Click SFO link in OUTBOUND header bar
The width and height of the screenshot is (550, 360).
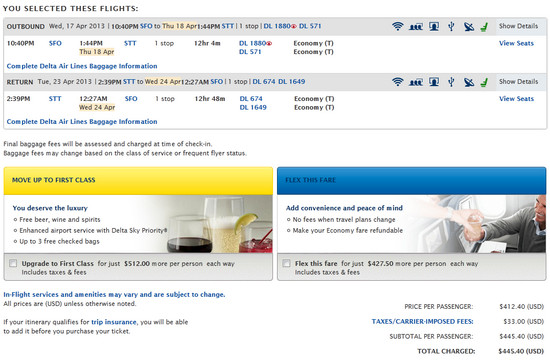pos(146,26)
